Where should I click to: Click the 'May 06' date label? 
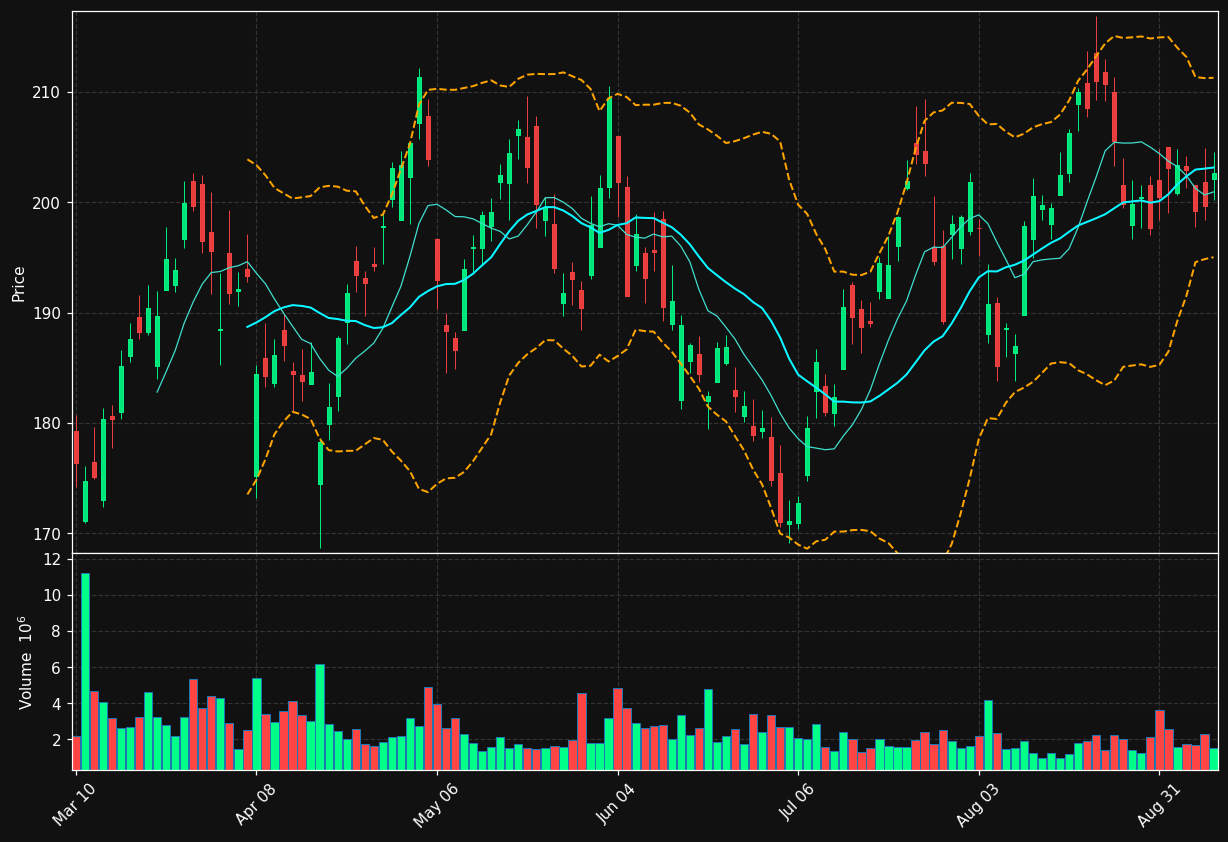(x=436, y=804)
